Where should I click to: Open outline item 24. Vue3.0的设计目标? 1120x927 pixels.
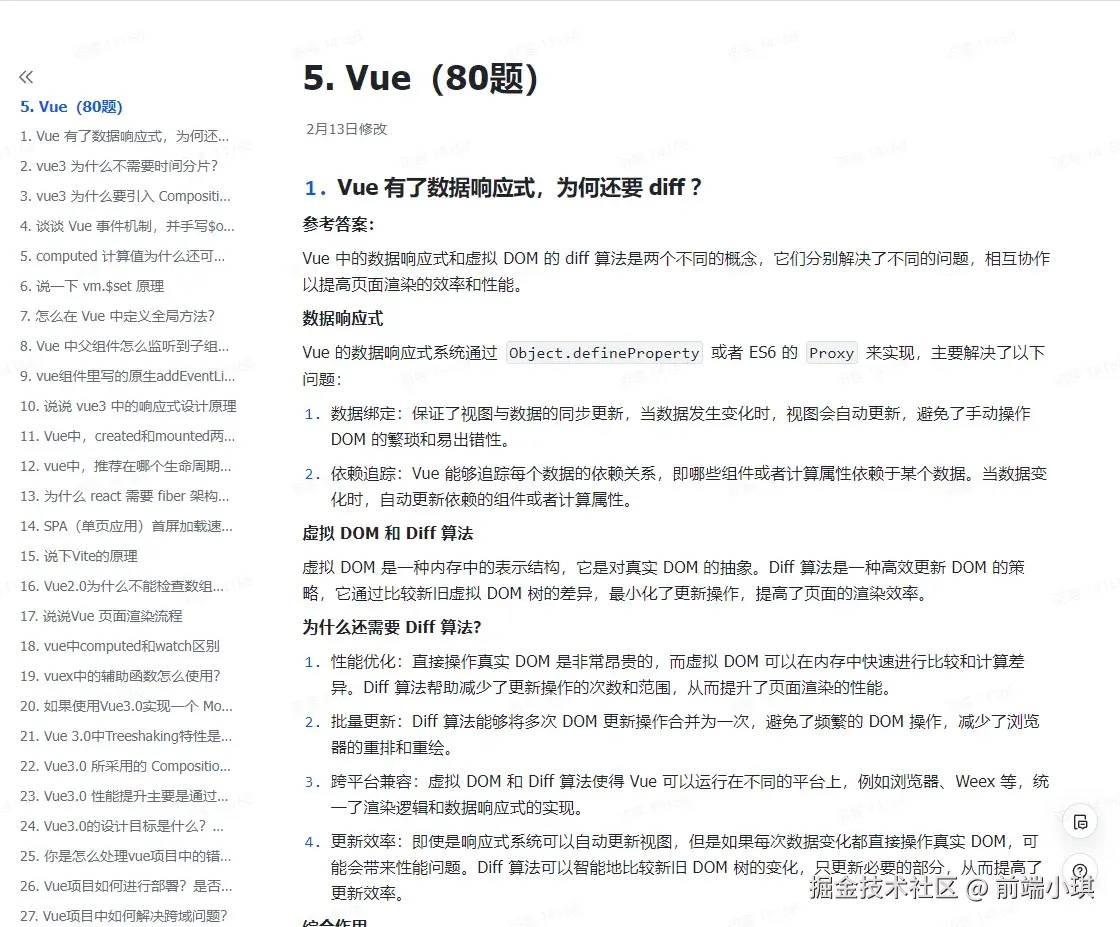[121, 826]
